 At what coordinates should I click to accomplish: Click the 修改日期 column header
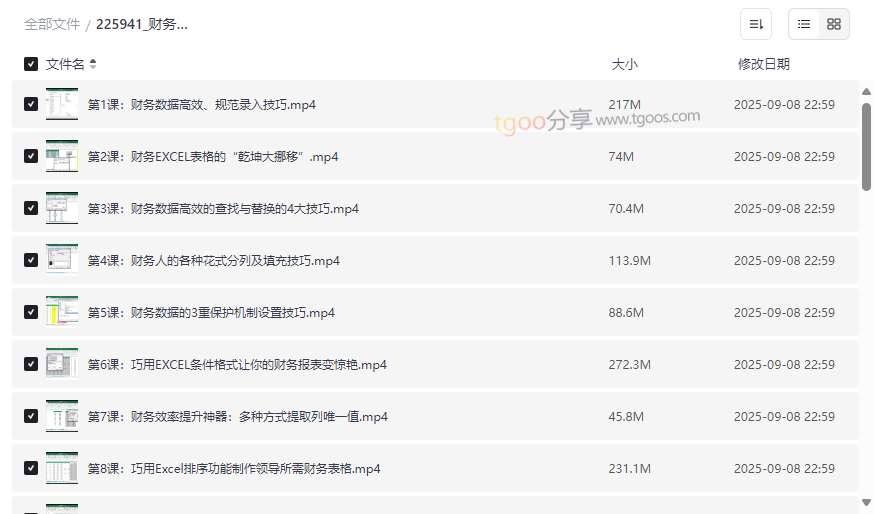click(x=763, y=64)
